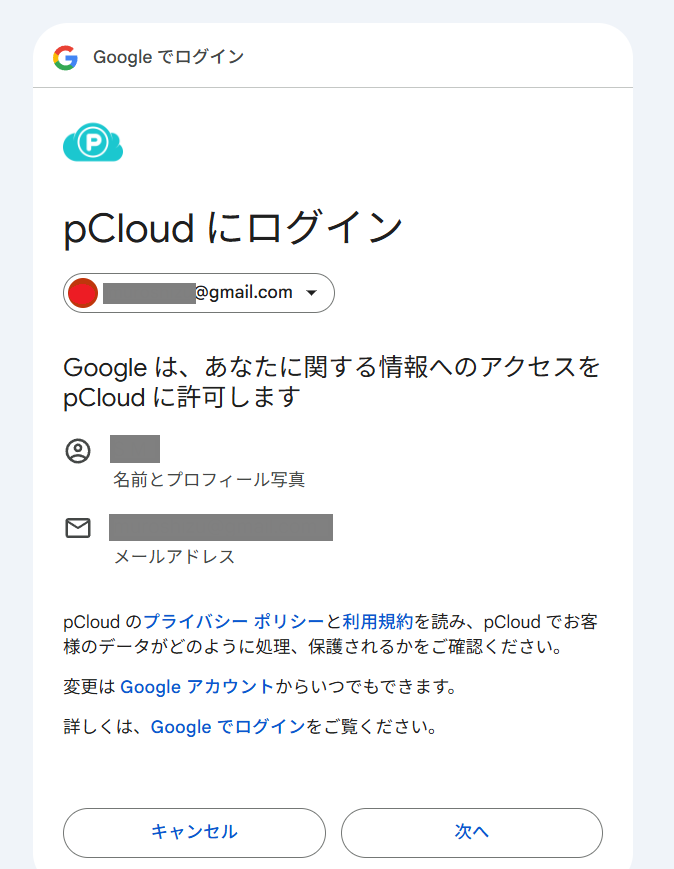This screenshot has width=674, height=869.
Task: Click the Google でログイン header title
Action: click(x=168, y=57)
